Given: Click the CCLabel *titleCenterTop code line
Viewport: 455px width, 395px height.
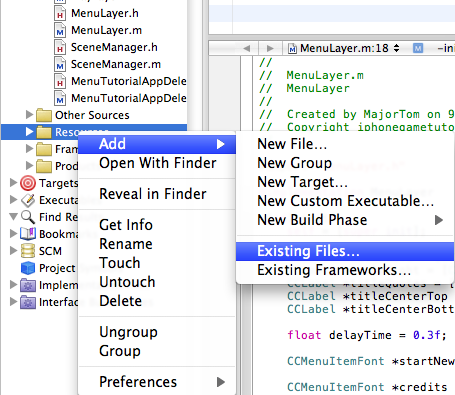Looking at the screenshot, I should click(367, 296).
